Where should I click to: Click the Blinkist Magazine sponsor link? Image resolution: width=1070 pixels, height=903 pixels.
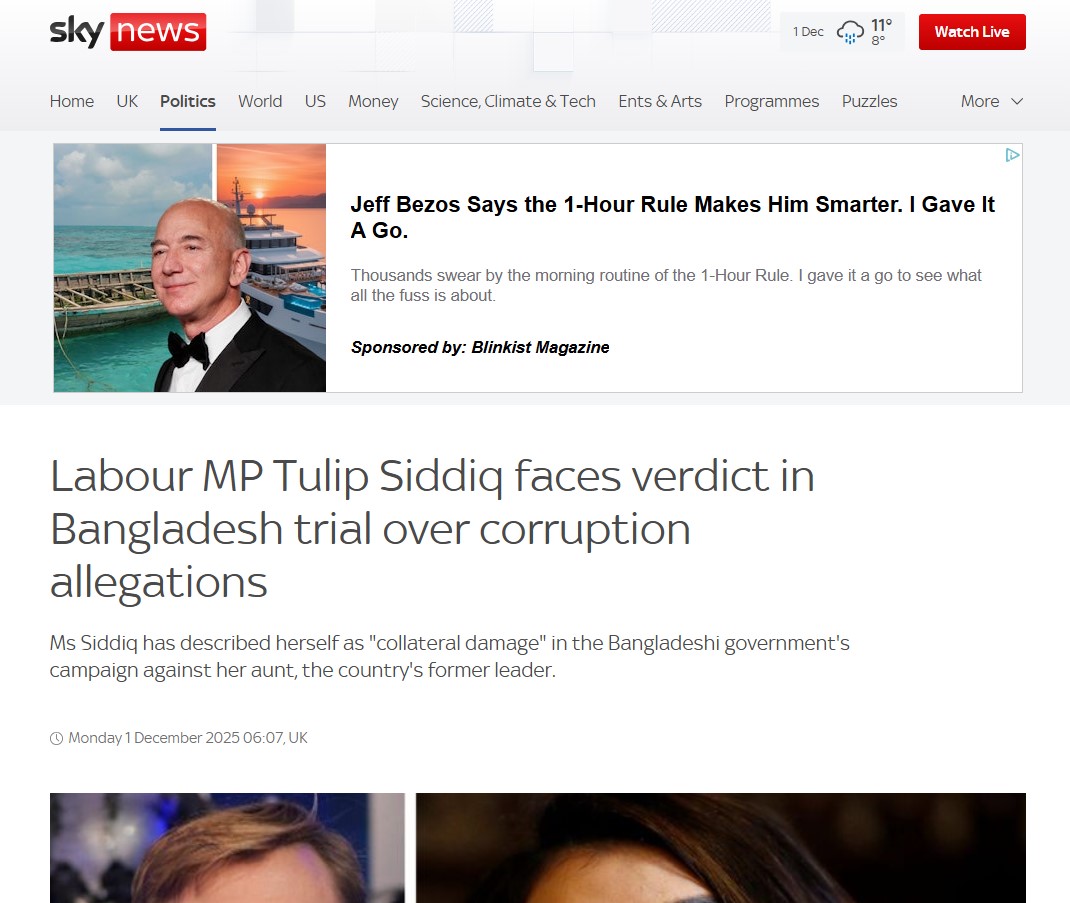[540, 347]
